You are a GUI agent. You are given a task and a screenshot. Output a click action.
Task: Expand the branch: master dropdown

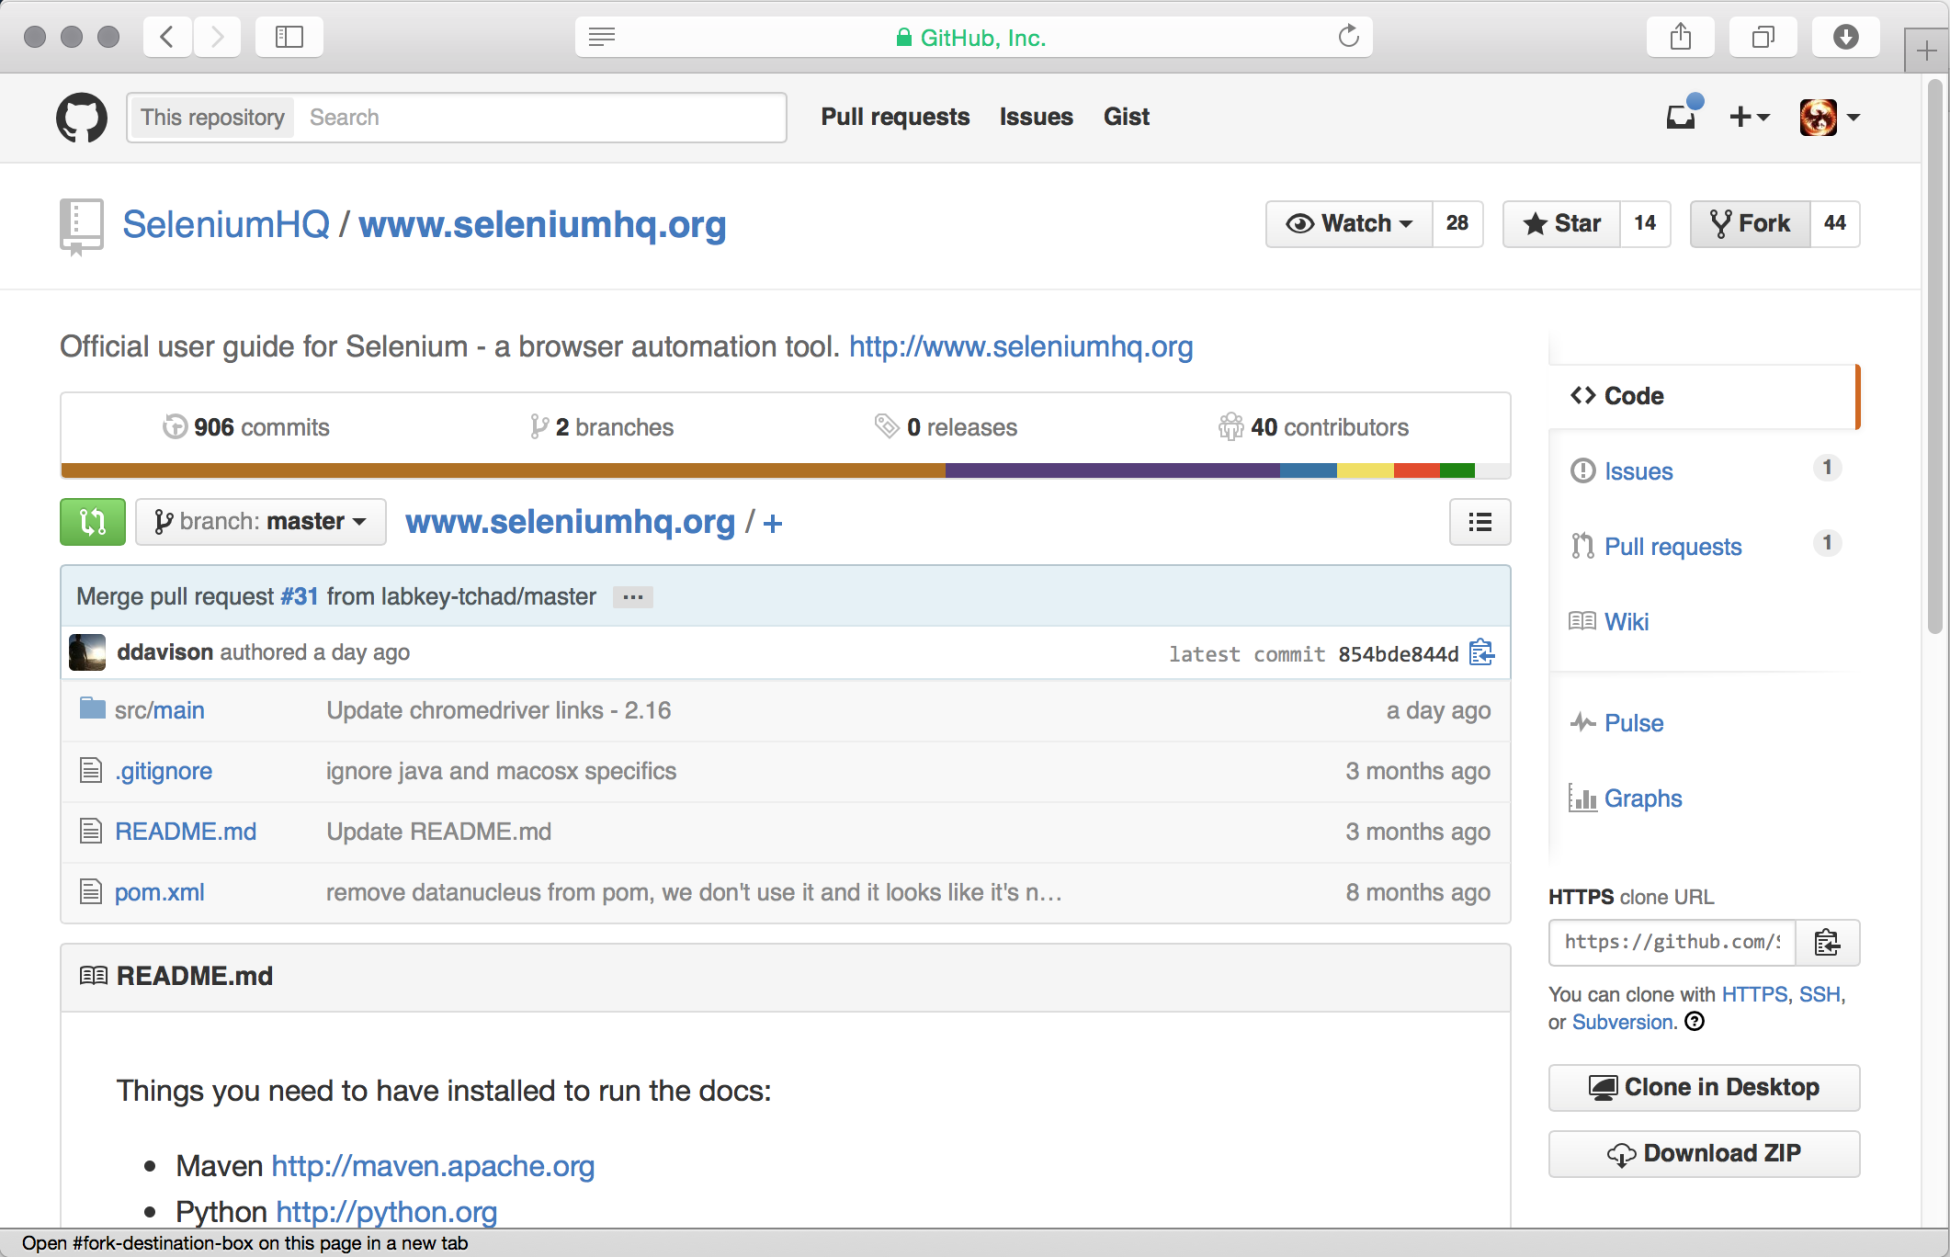[x=261, y=522]
